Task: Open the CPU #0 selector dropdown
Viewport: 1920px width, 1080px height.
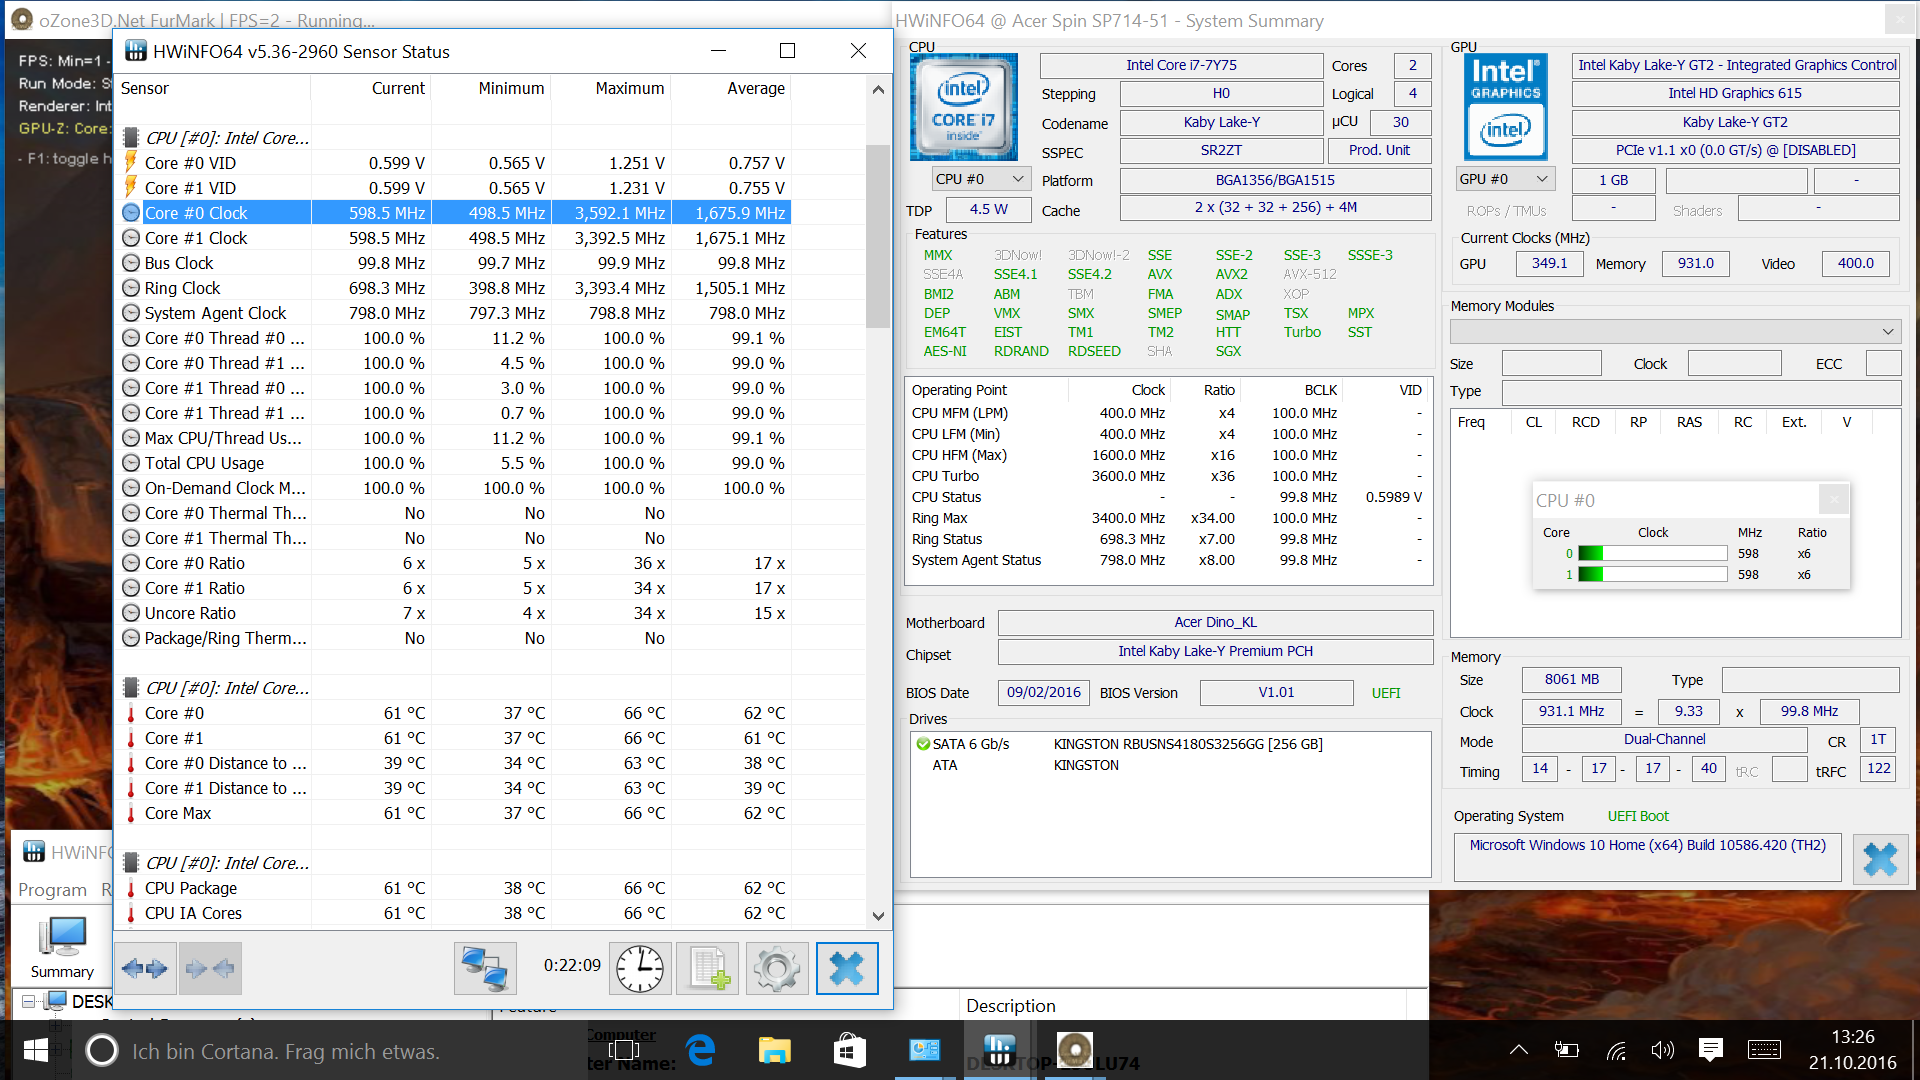Action: (979, 179)
